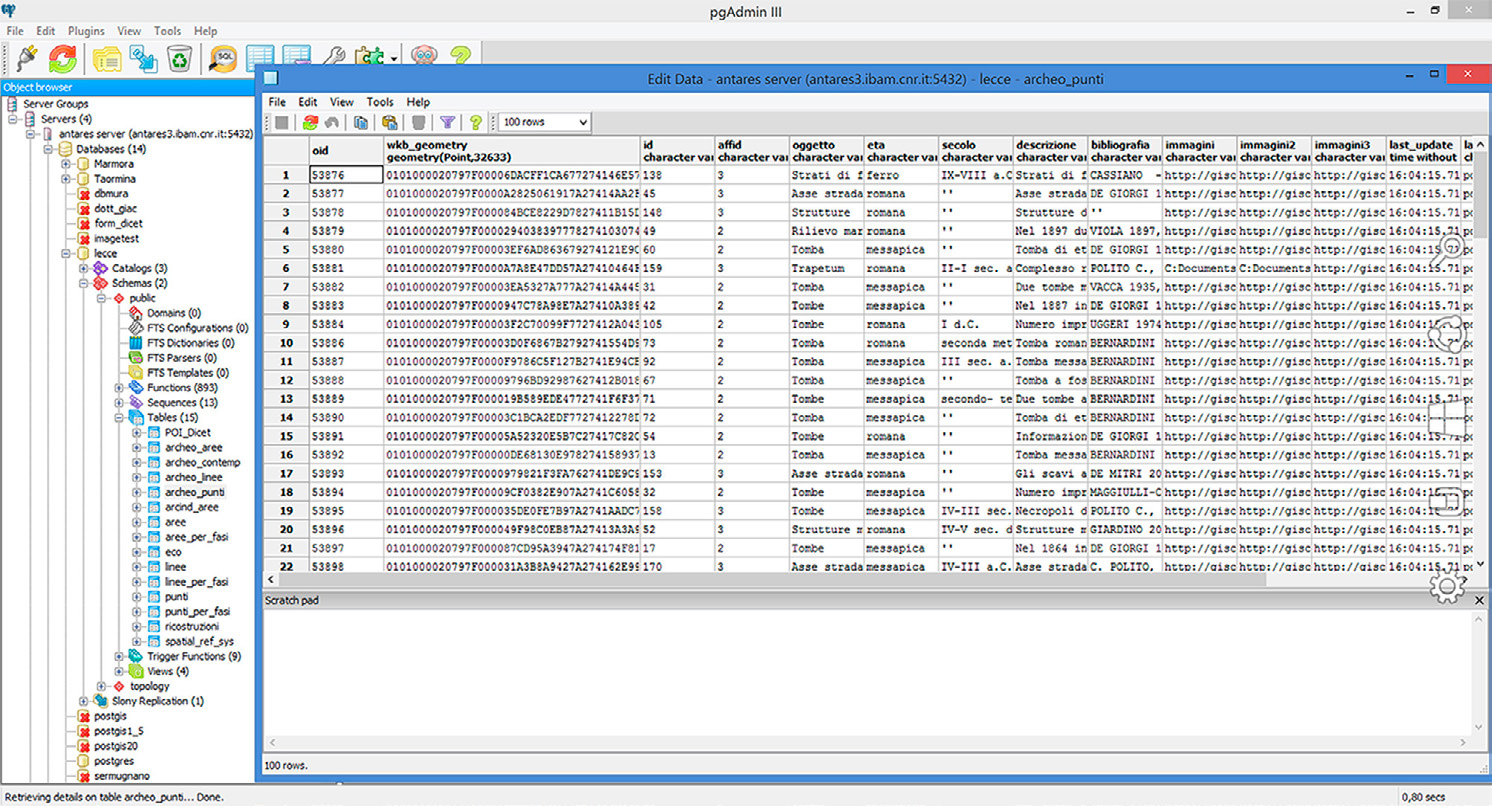Screen dimensions: 1492x806
Task: Expand the Catalogs (3) node
Action: [84, 268]
